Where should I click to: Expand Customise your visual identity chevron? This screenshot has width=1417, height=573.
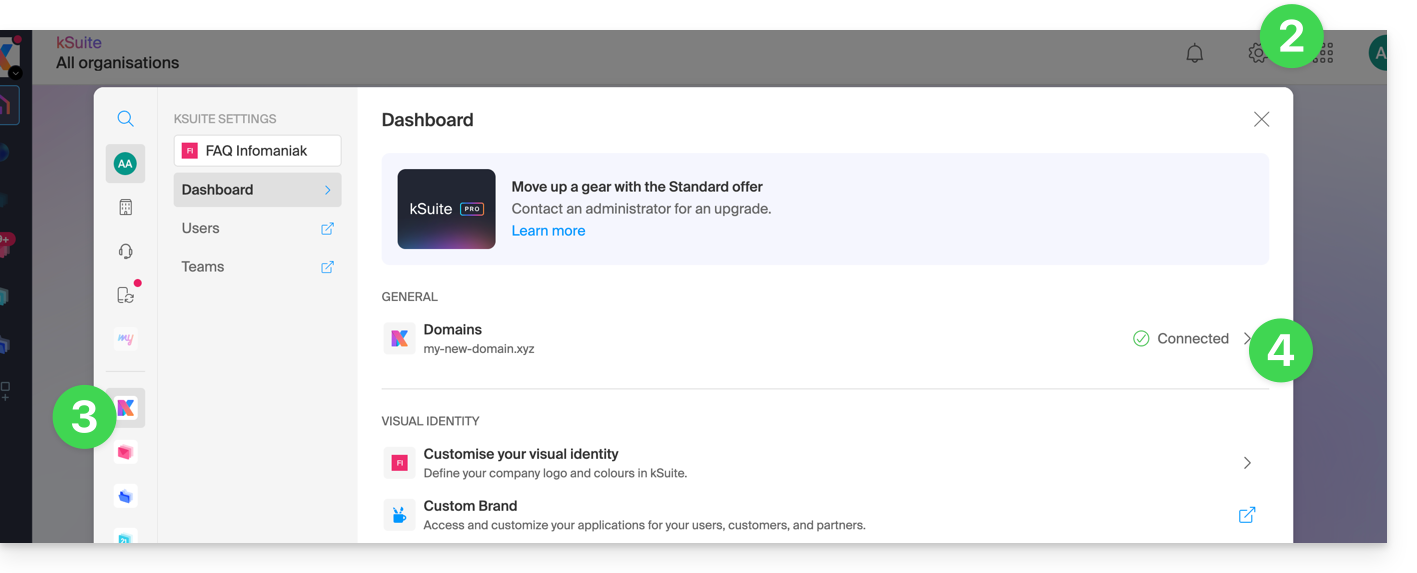pos(1247,463)
